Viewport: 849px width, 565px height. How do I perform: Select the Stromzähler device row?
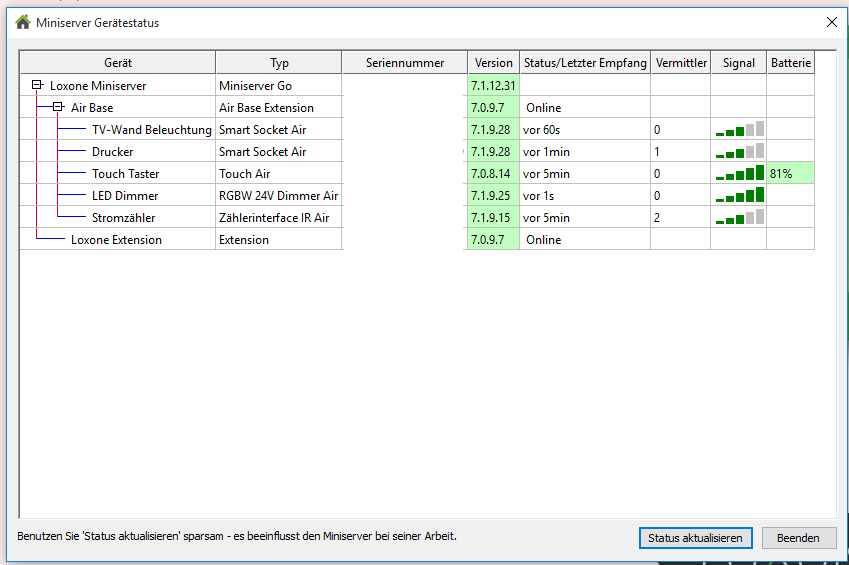coord(123,218)
